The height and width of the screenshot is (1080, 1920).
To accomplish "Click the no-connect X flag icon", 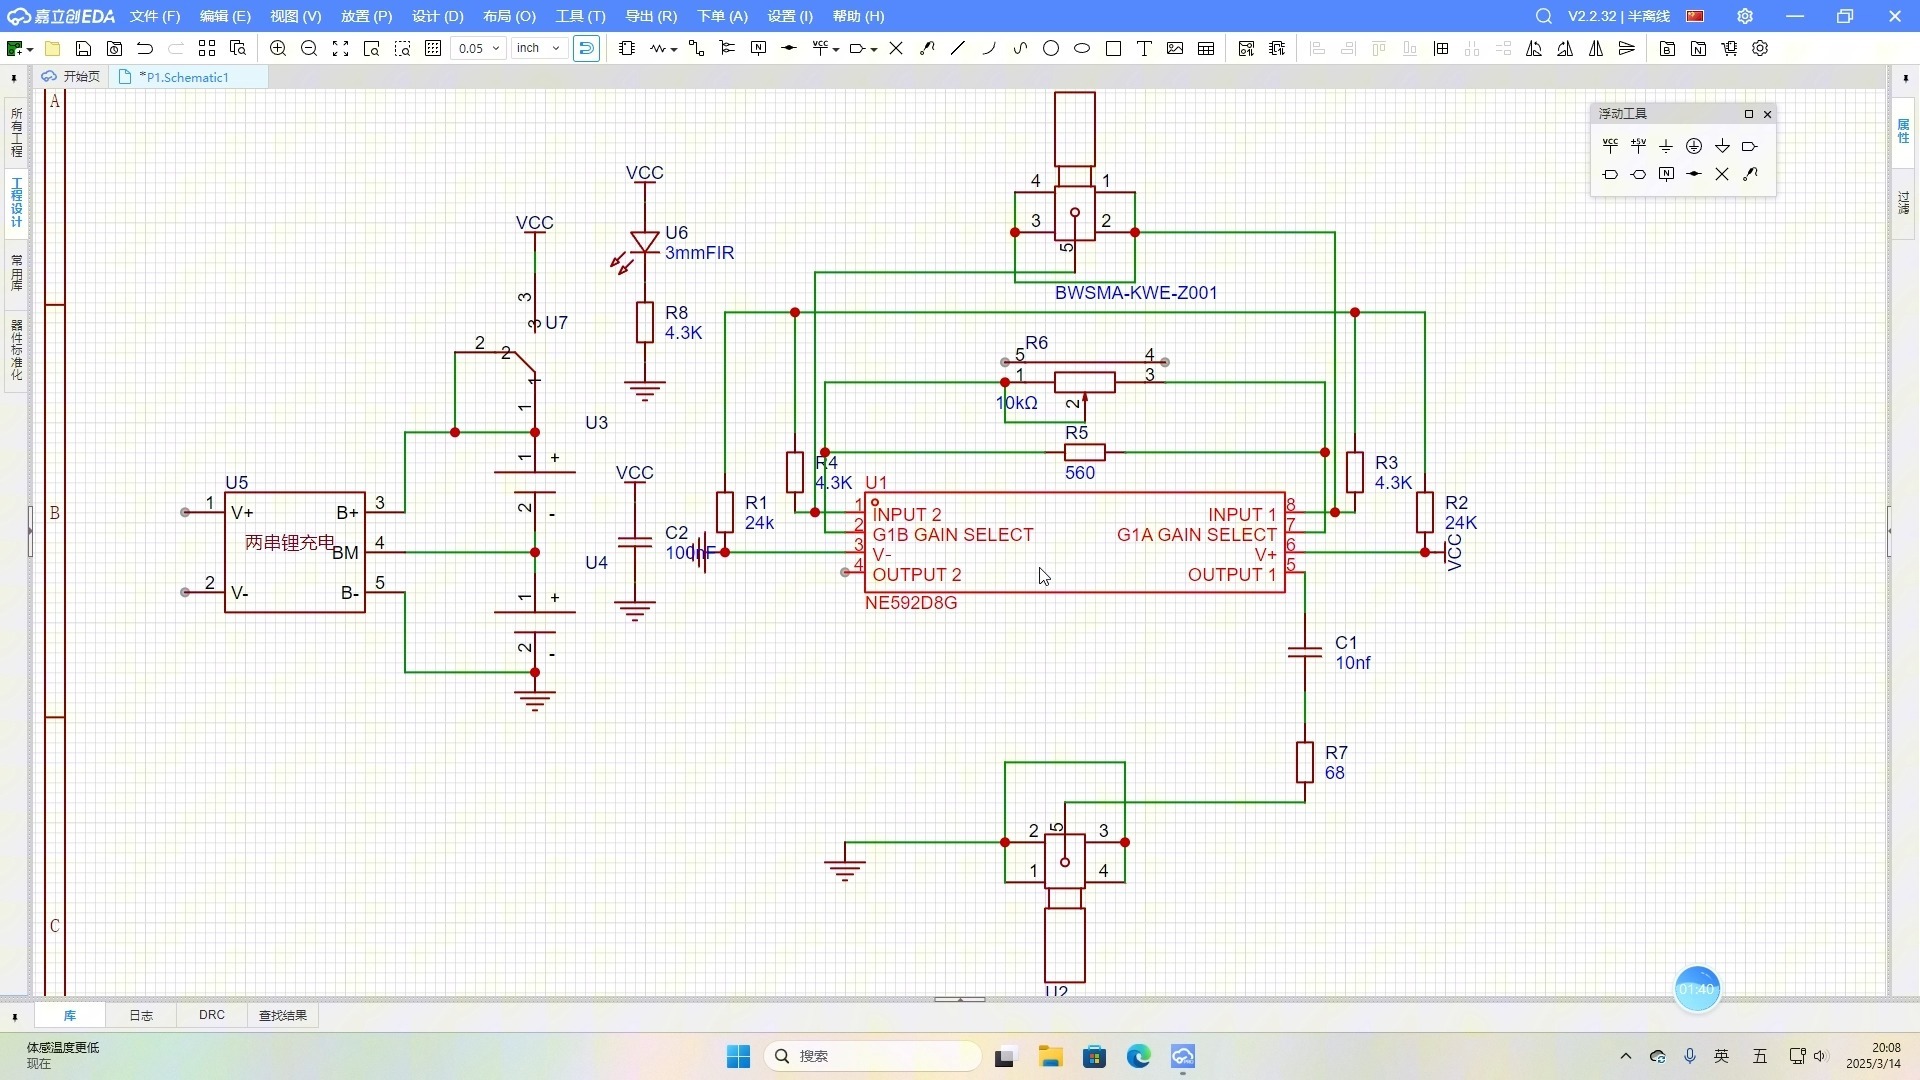I will [896, 48].
